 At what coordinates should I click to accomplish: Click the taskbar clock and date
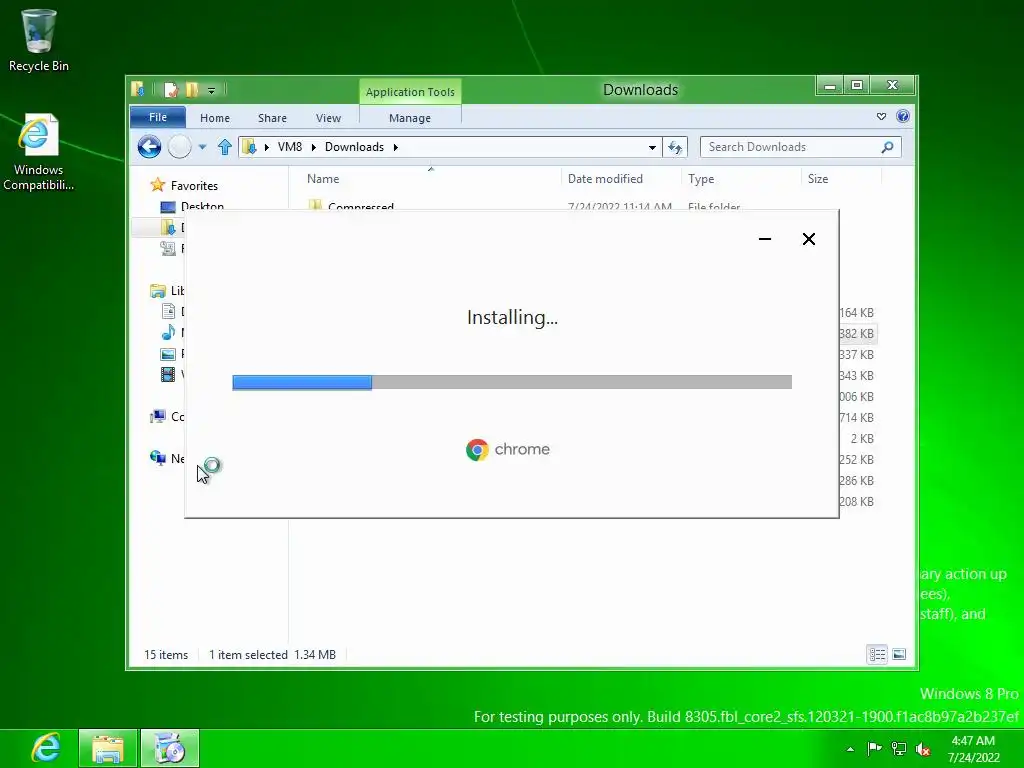(x=973, y=749)
